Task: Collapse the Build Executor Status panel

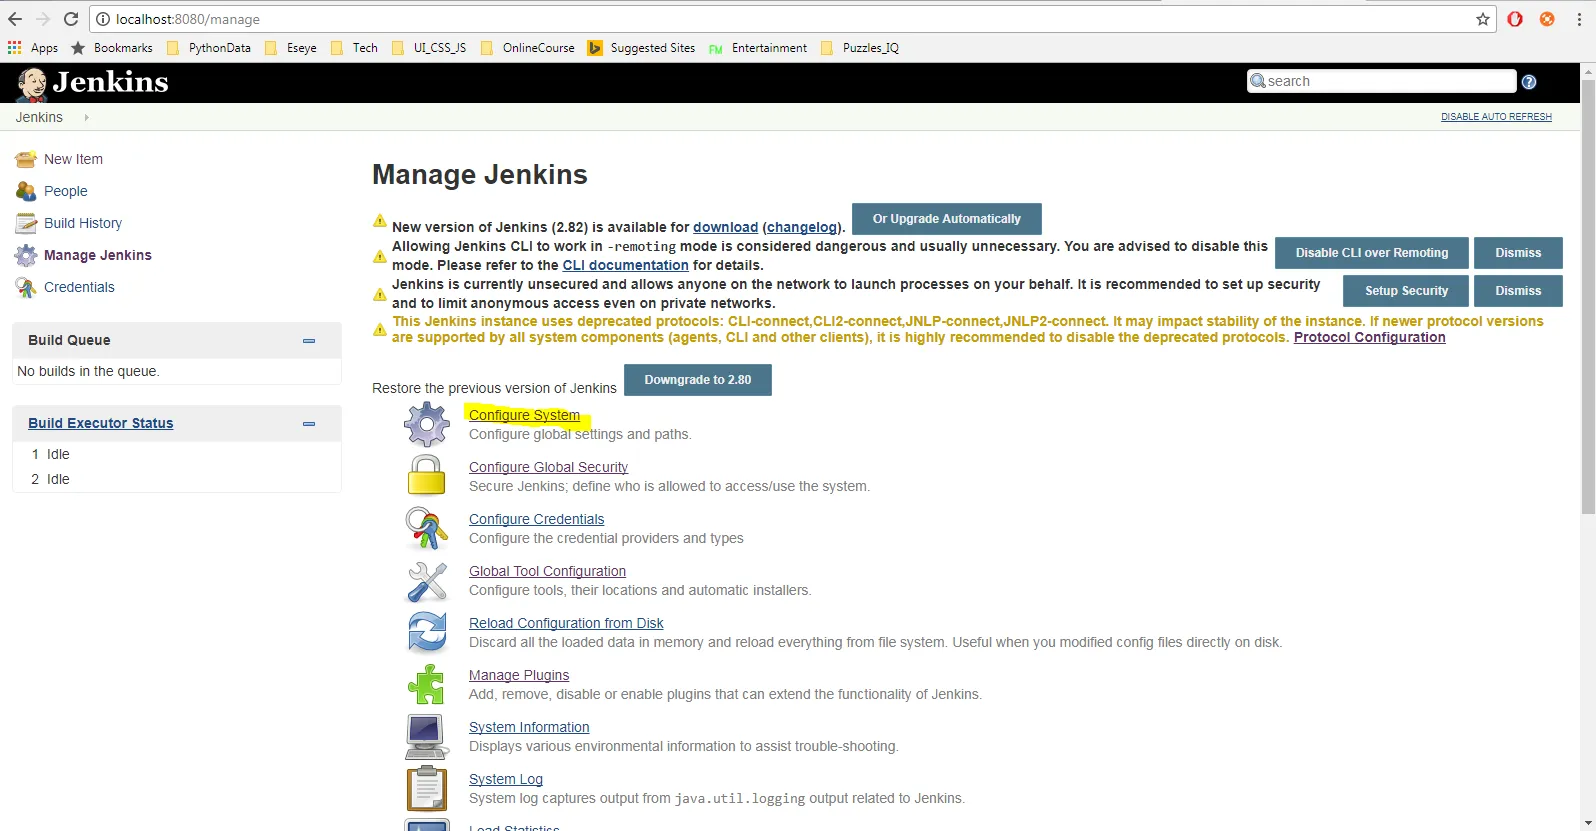Action: pyautogui.click(x=309, y=424)
